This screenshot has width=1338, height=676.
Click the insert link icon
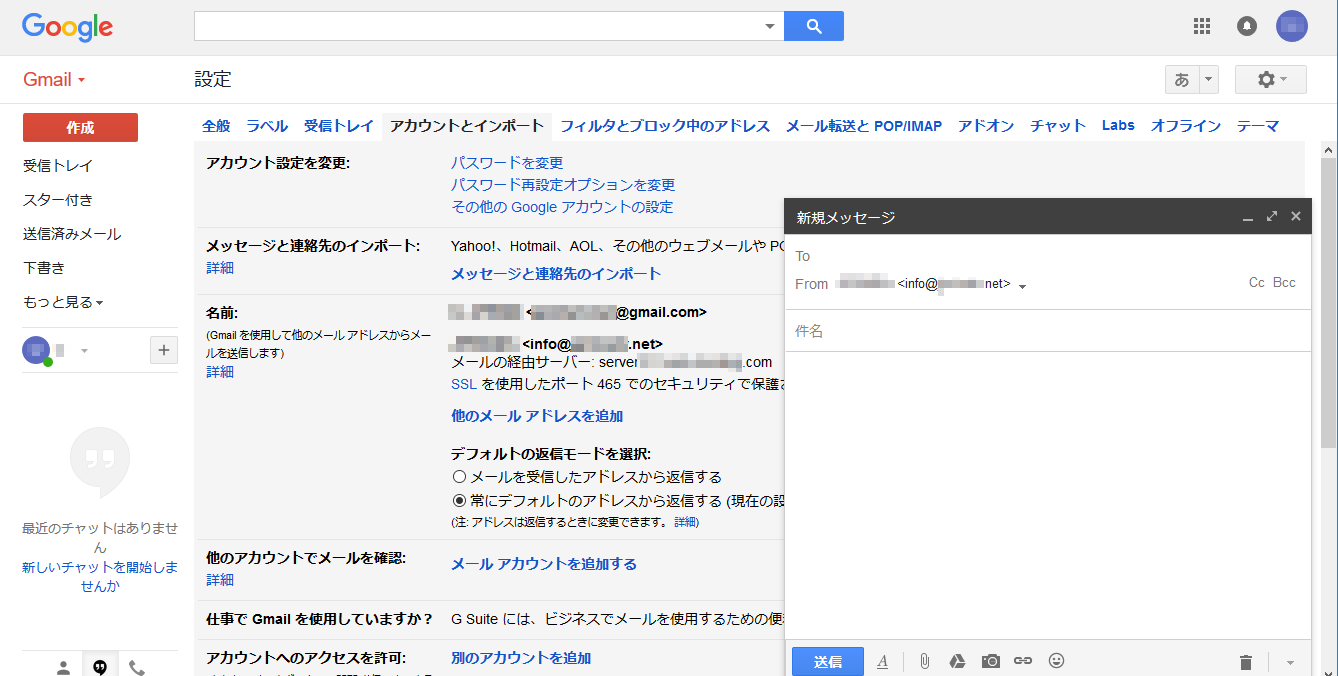click(1022, 662)
